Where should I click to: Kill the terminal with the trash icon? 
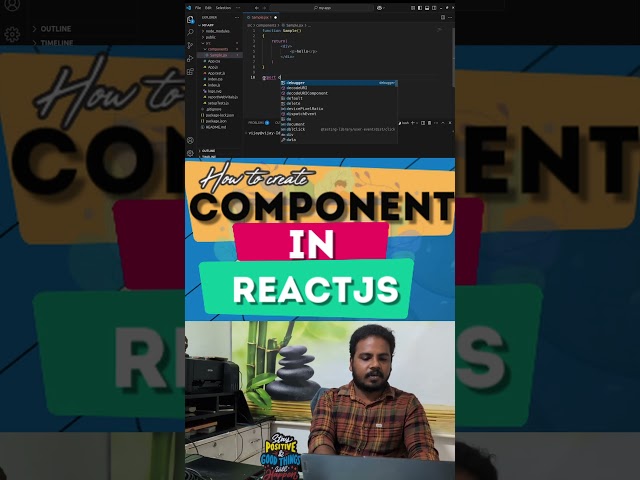tap(429, 123)
